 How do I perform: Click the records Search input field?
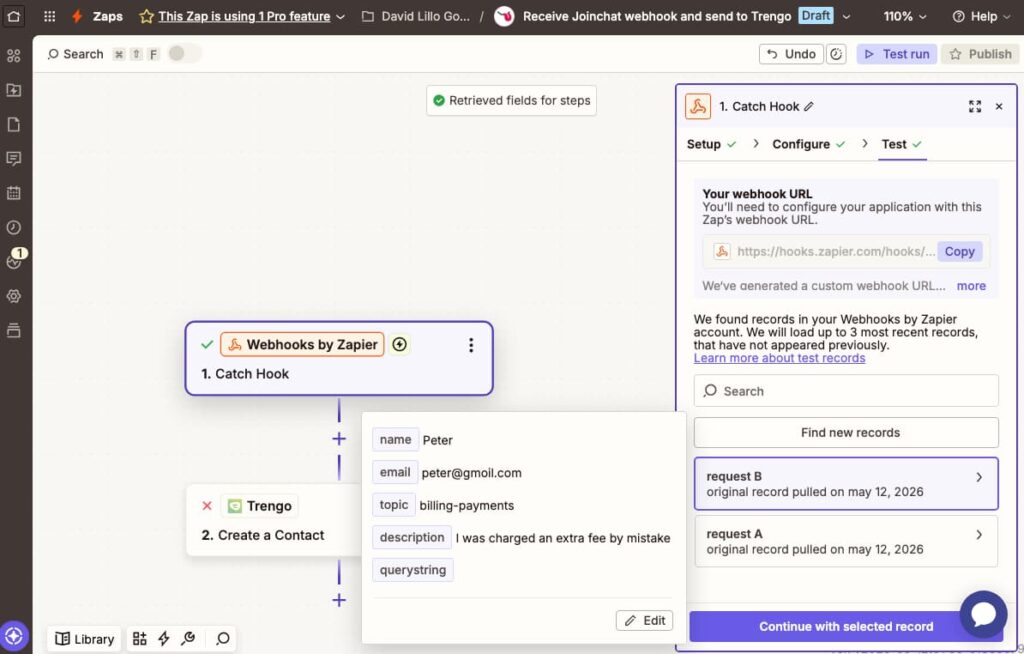(x=846, y=391)
